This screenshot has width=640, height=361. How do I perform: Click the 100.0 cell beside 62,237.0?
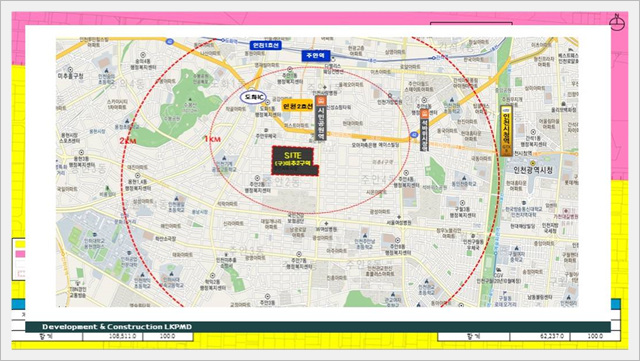pyautogui.click(x=595, y=336)
